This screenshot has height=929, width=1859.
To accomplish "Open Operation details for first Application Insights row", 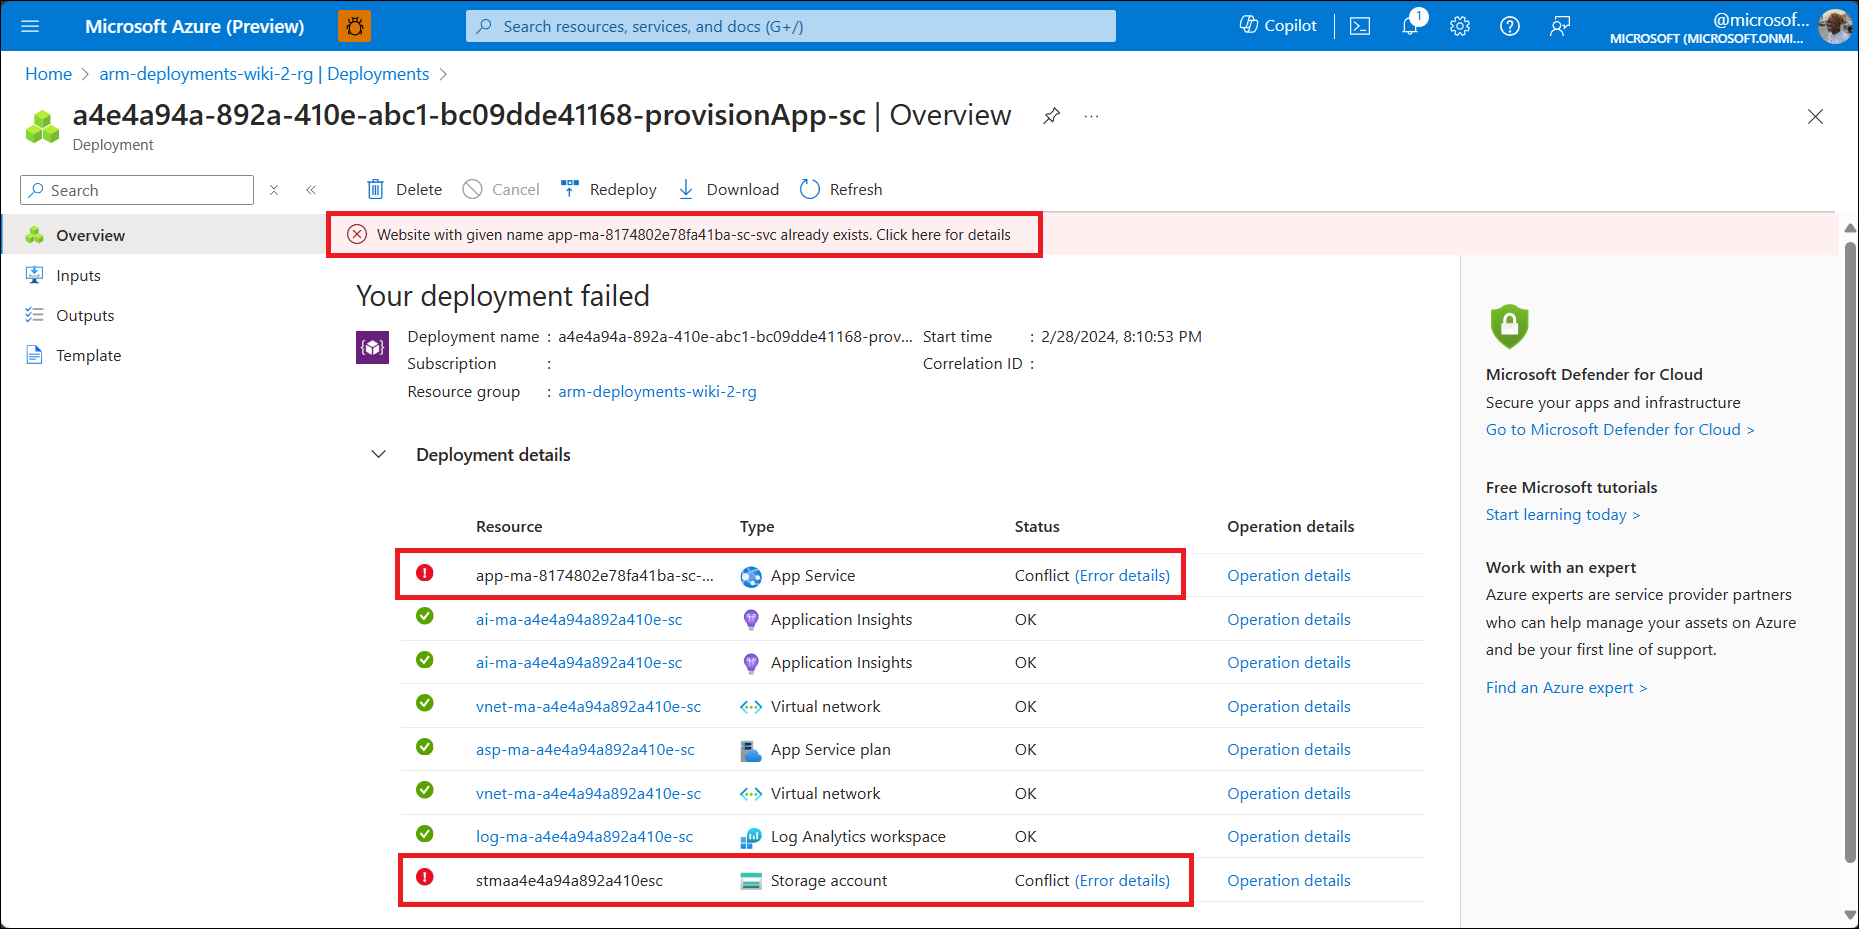I will pos(1289,620).
